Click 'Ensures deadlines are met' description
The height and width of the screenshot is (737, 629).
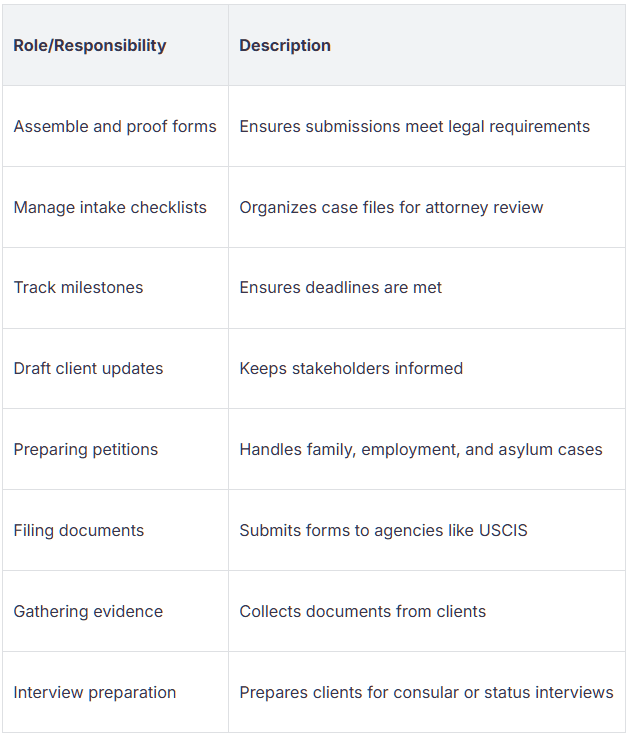coord(340,287)
